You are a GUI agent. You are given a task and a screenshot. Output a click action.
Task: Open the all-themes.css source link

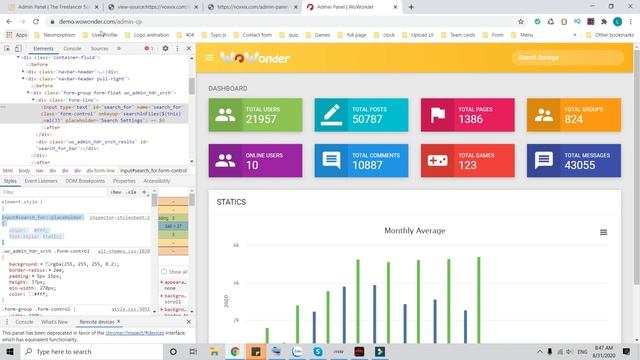pyautogui.click(x=124, y=251)
